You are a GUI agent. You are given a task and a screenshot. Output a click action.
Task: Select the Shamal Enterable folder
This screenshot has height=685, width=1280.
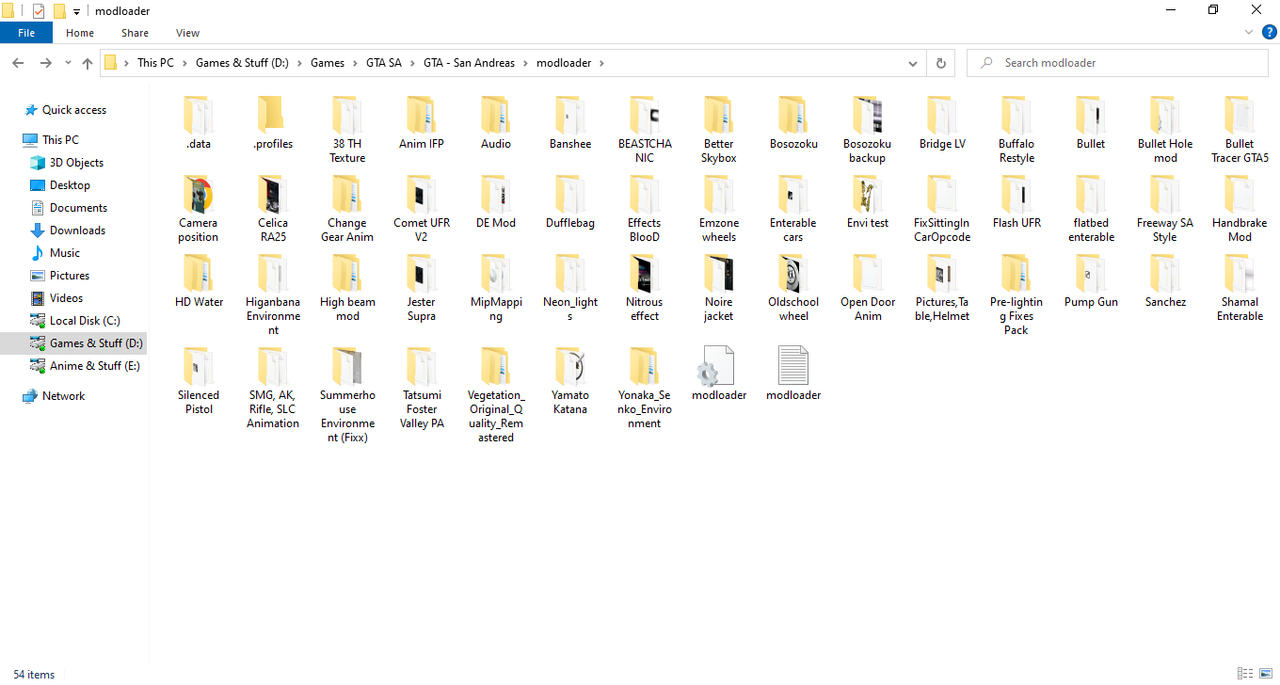(x=1239, y=288)
